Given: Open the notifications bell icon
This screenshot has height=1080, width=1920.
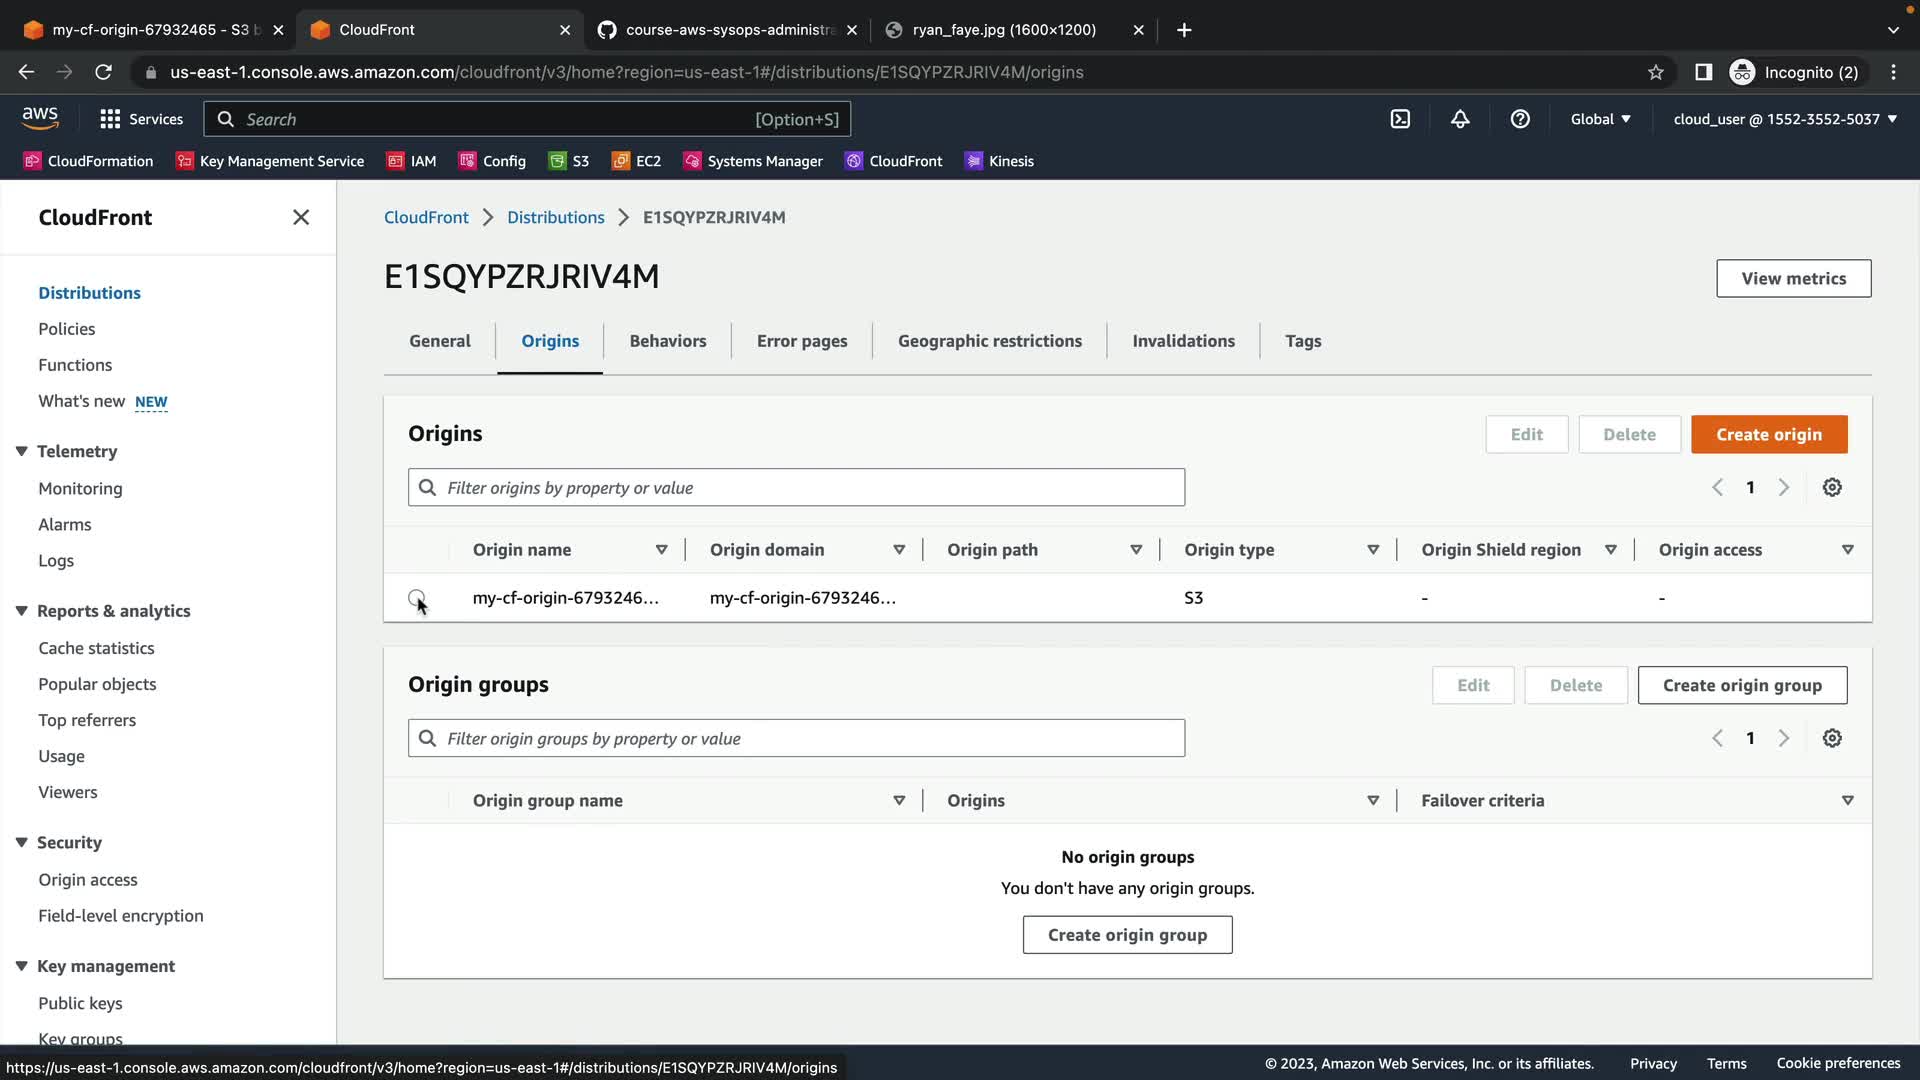Looking at the screenshot, I should (x=1460, y=119).
